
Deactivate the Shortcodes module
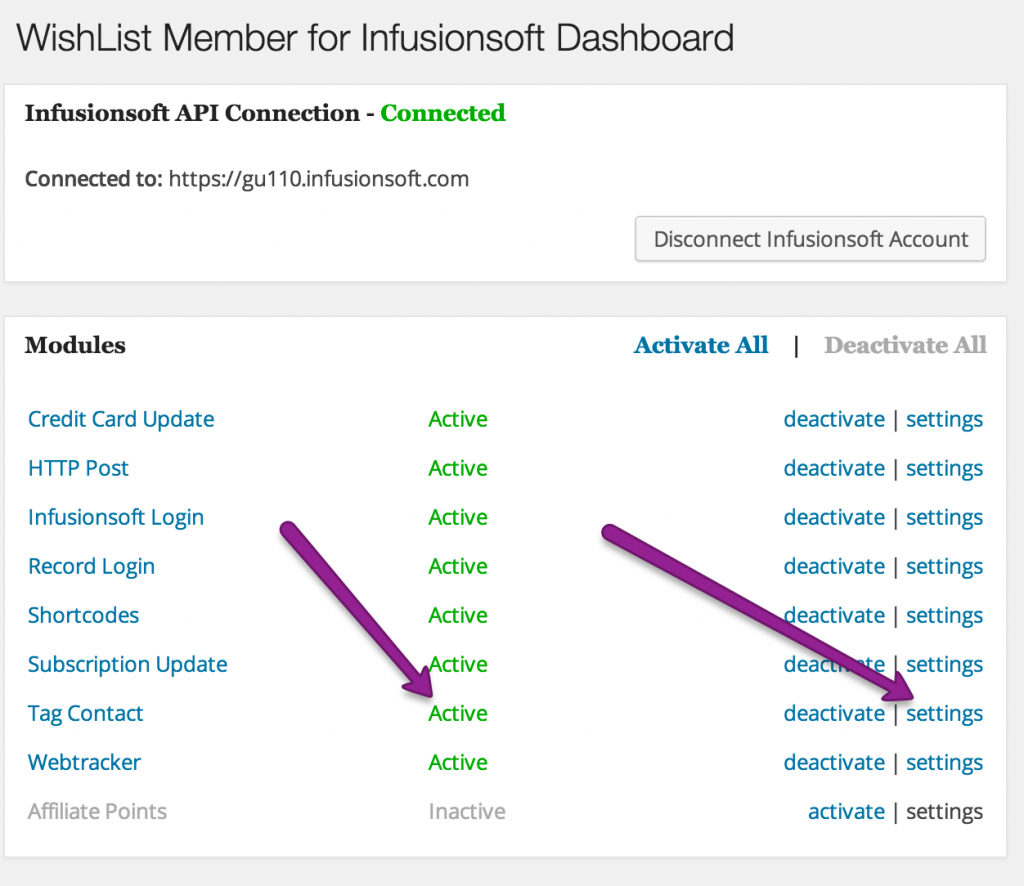(834, 615)
